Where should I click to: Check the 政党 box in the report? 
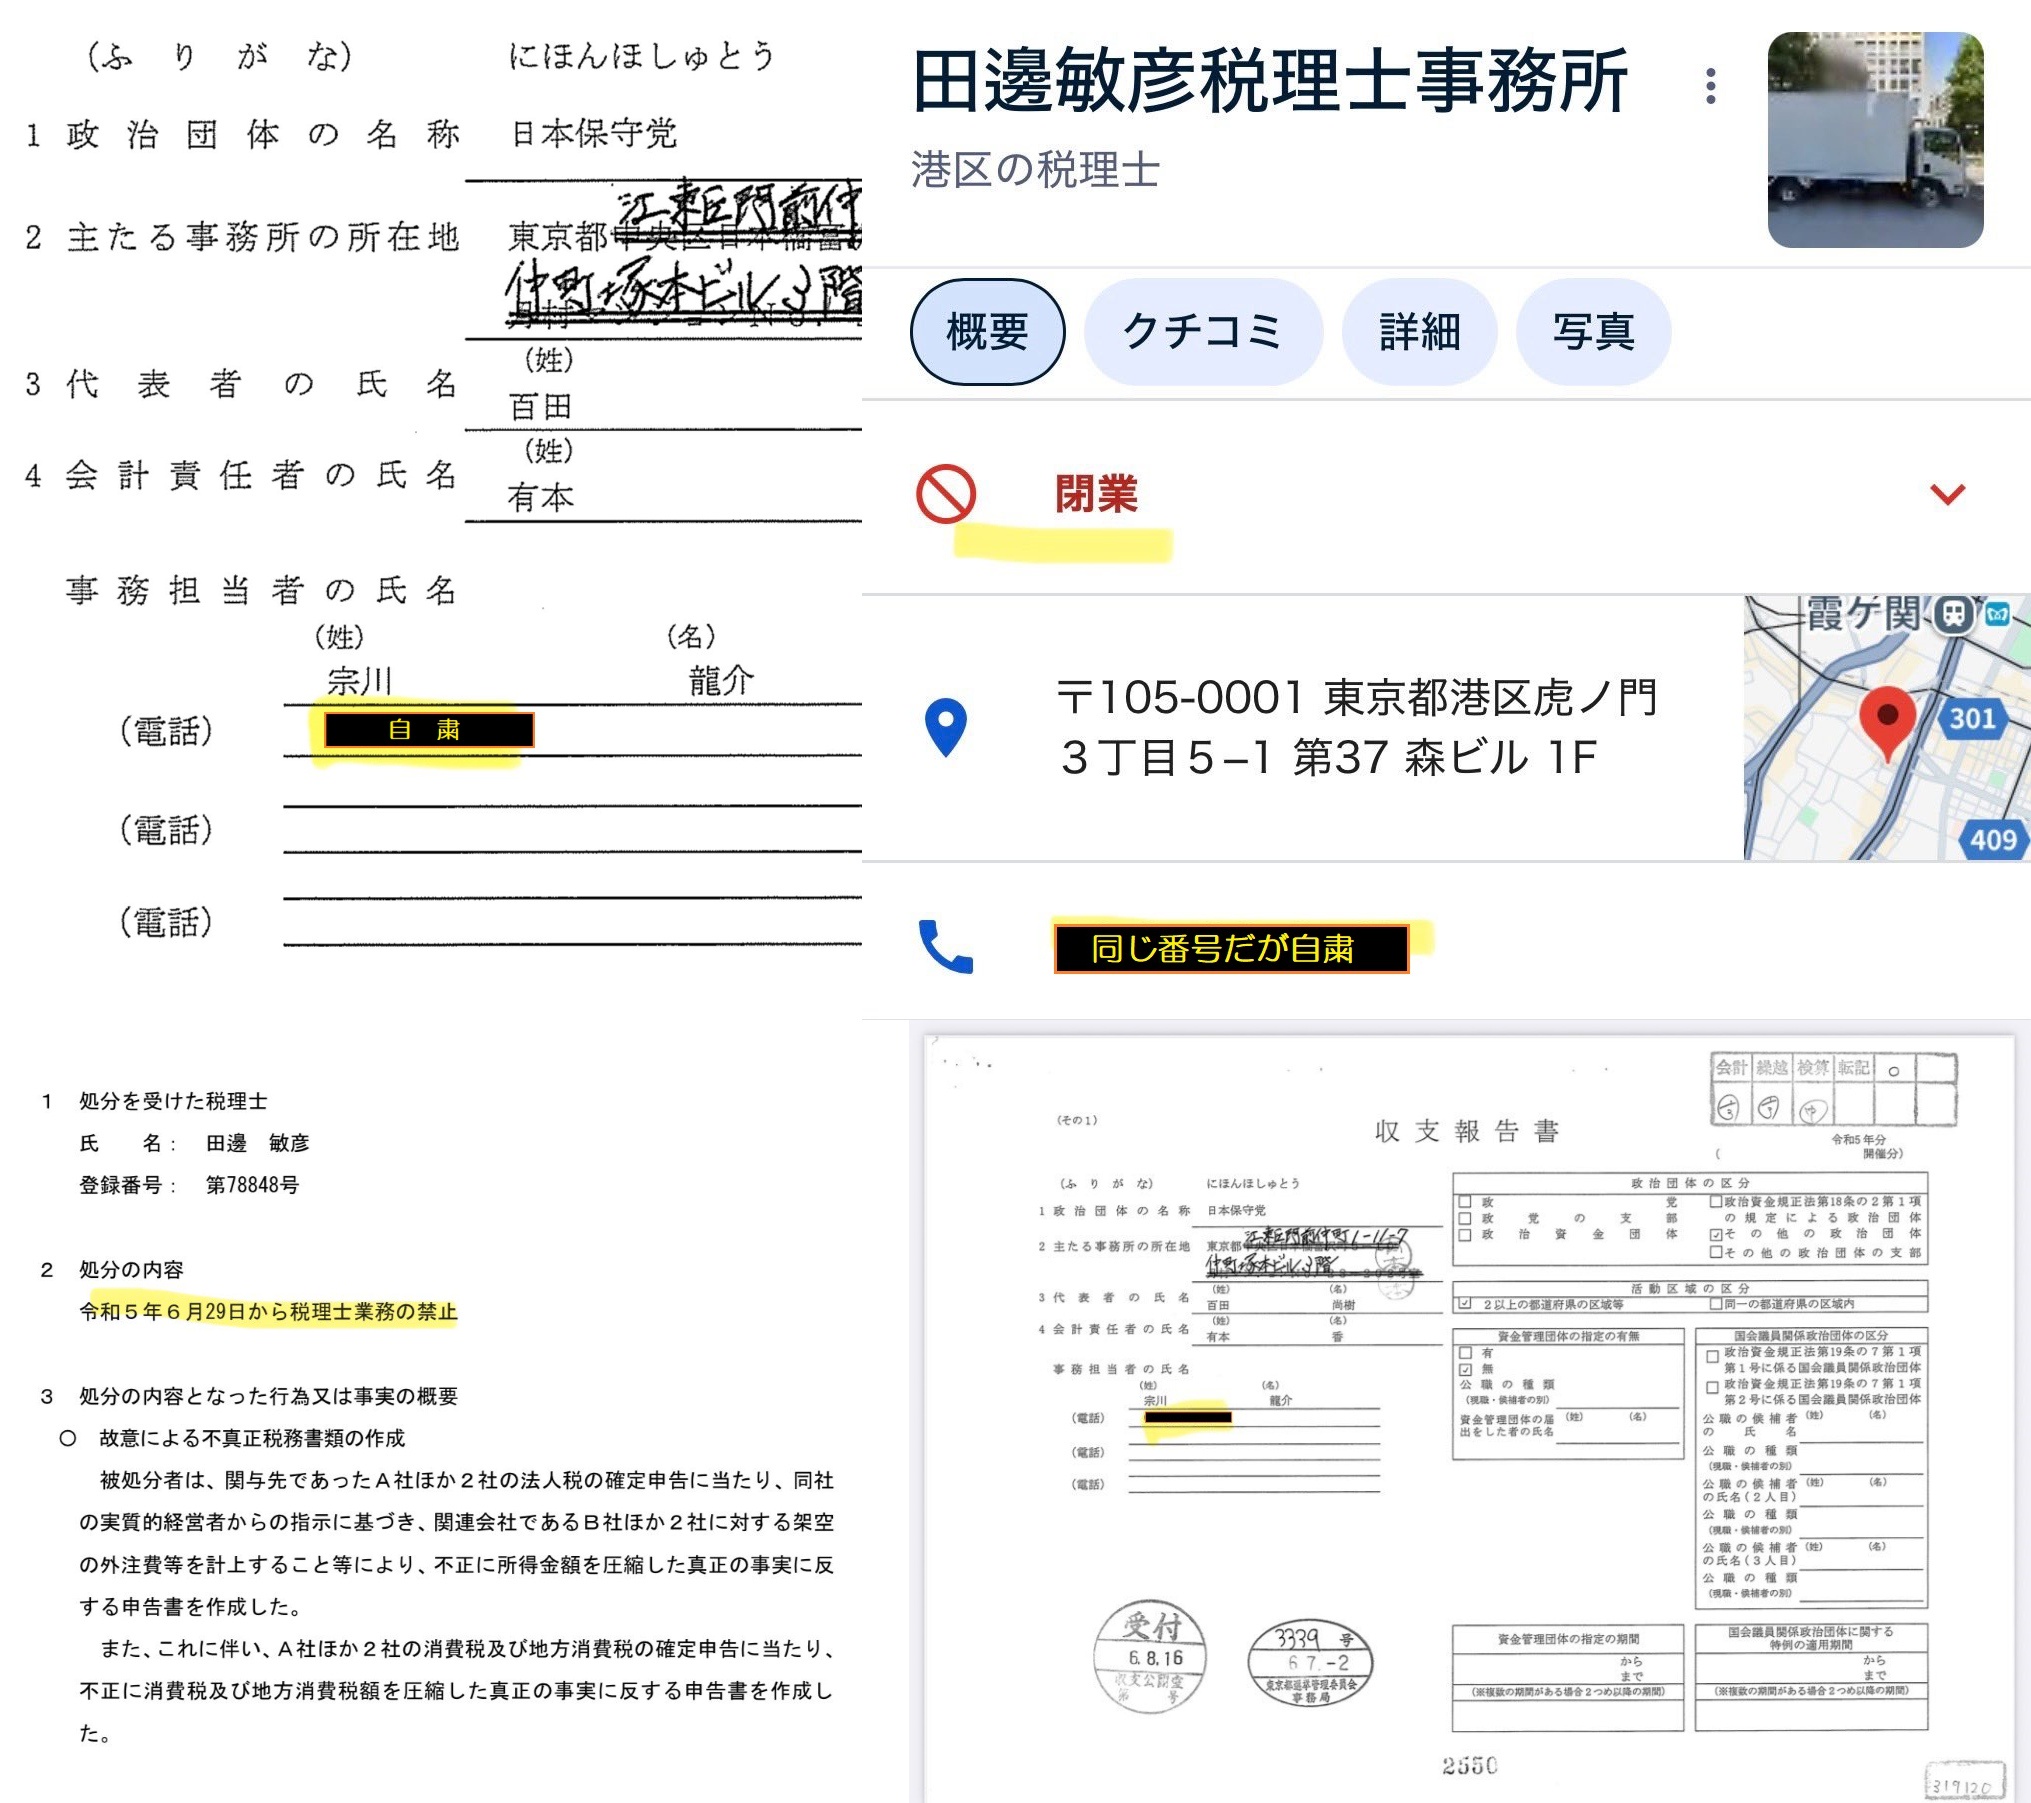tap(1465, 1202)
